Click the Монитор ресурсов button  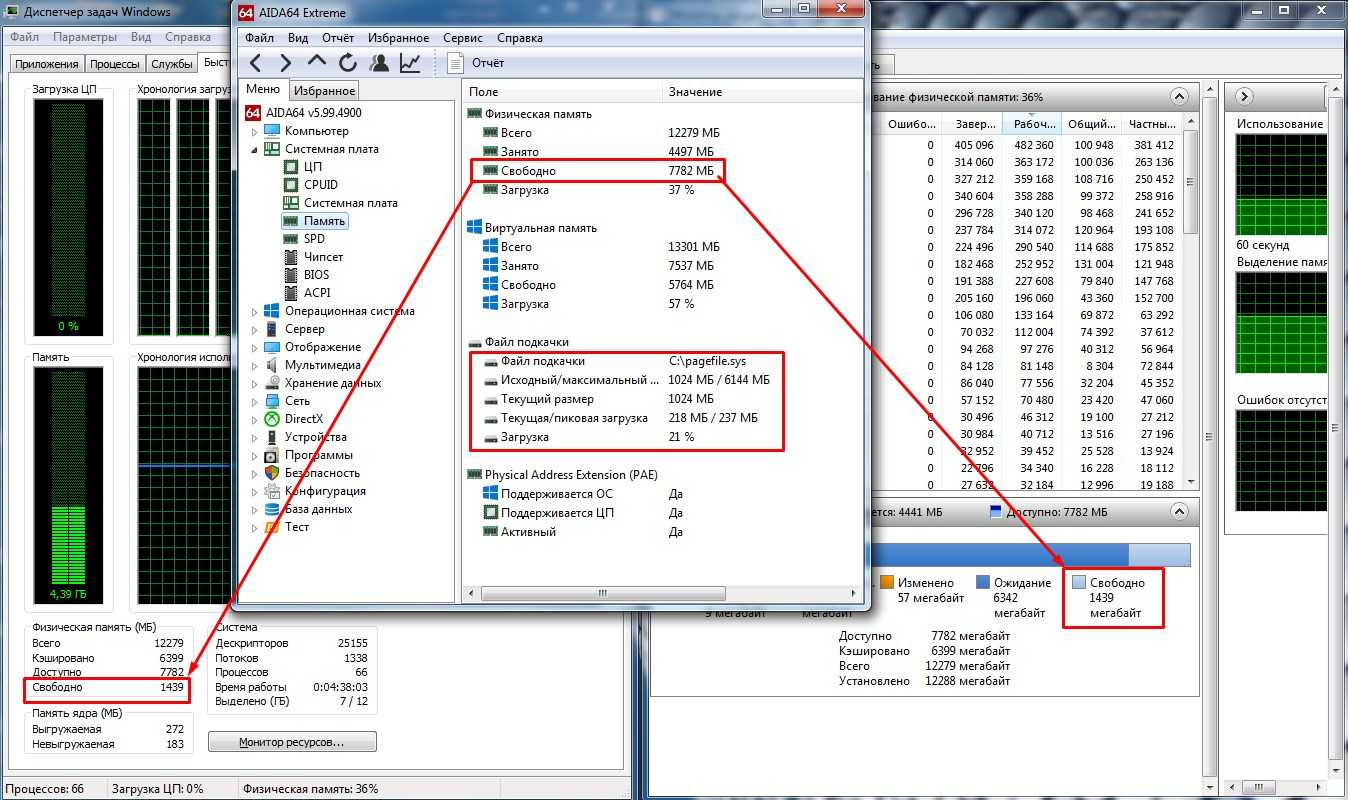(x=292, y=742)
